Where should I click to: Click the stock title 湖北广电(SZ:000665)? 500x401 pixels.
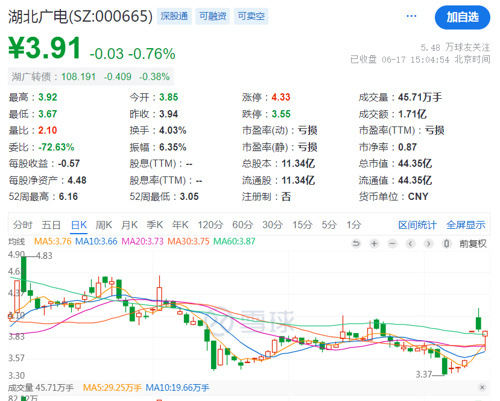[x=80, y=17]
